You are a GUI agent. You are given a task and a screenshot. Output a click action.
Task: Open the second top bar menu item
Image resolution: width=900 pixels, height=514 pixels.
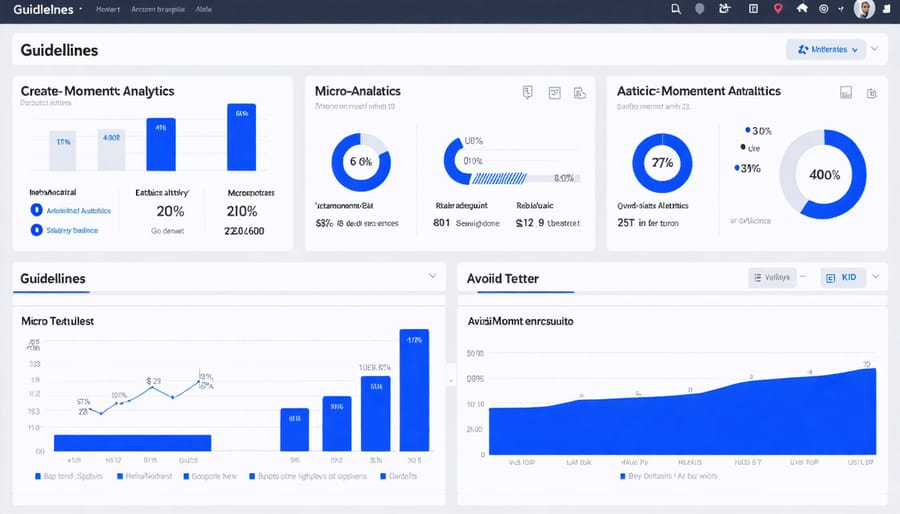coord(158,9)
